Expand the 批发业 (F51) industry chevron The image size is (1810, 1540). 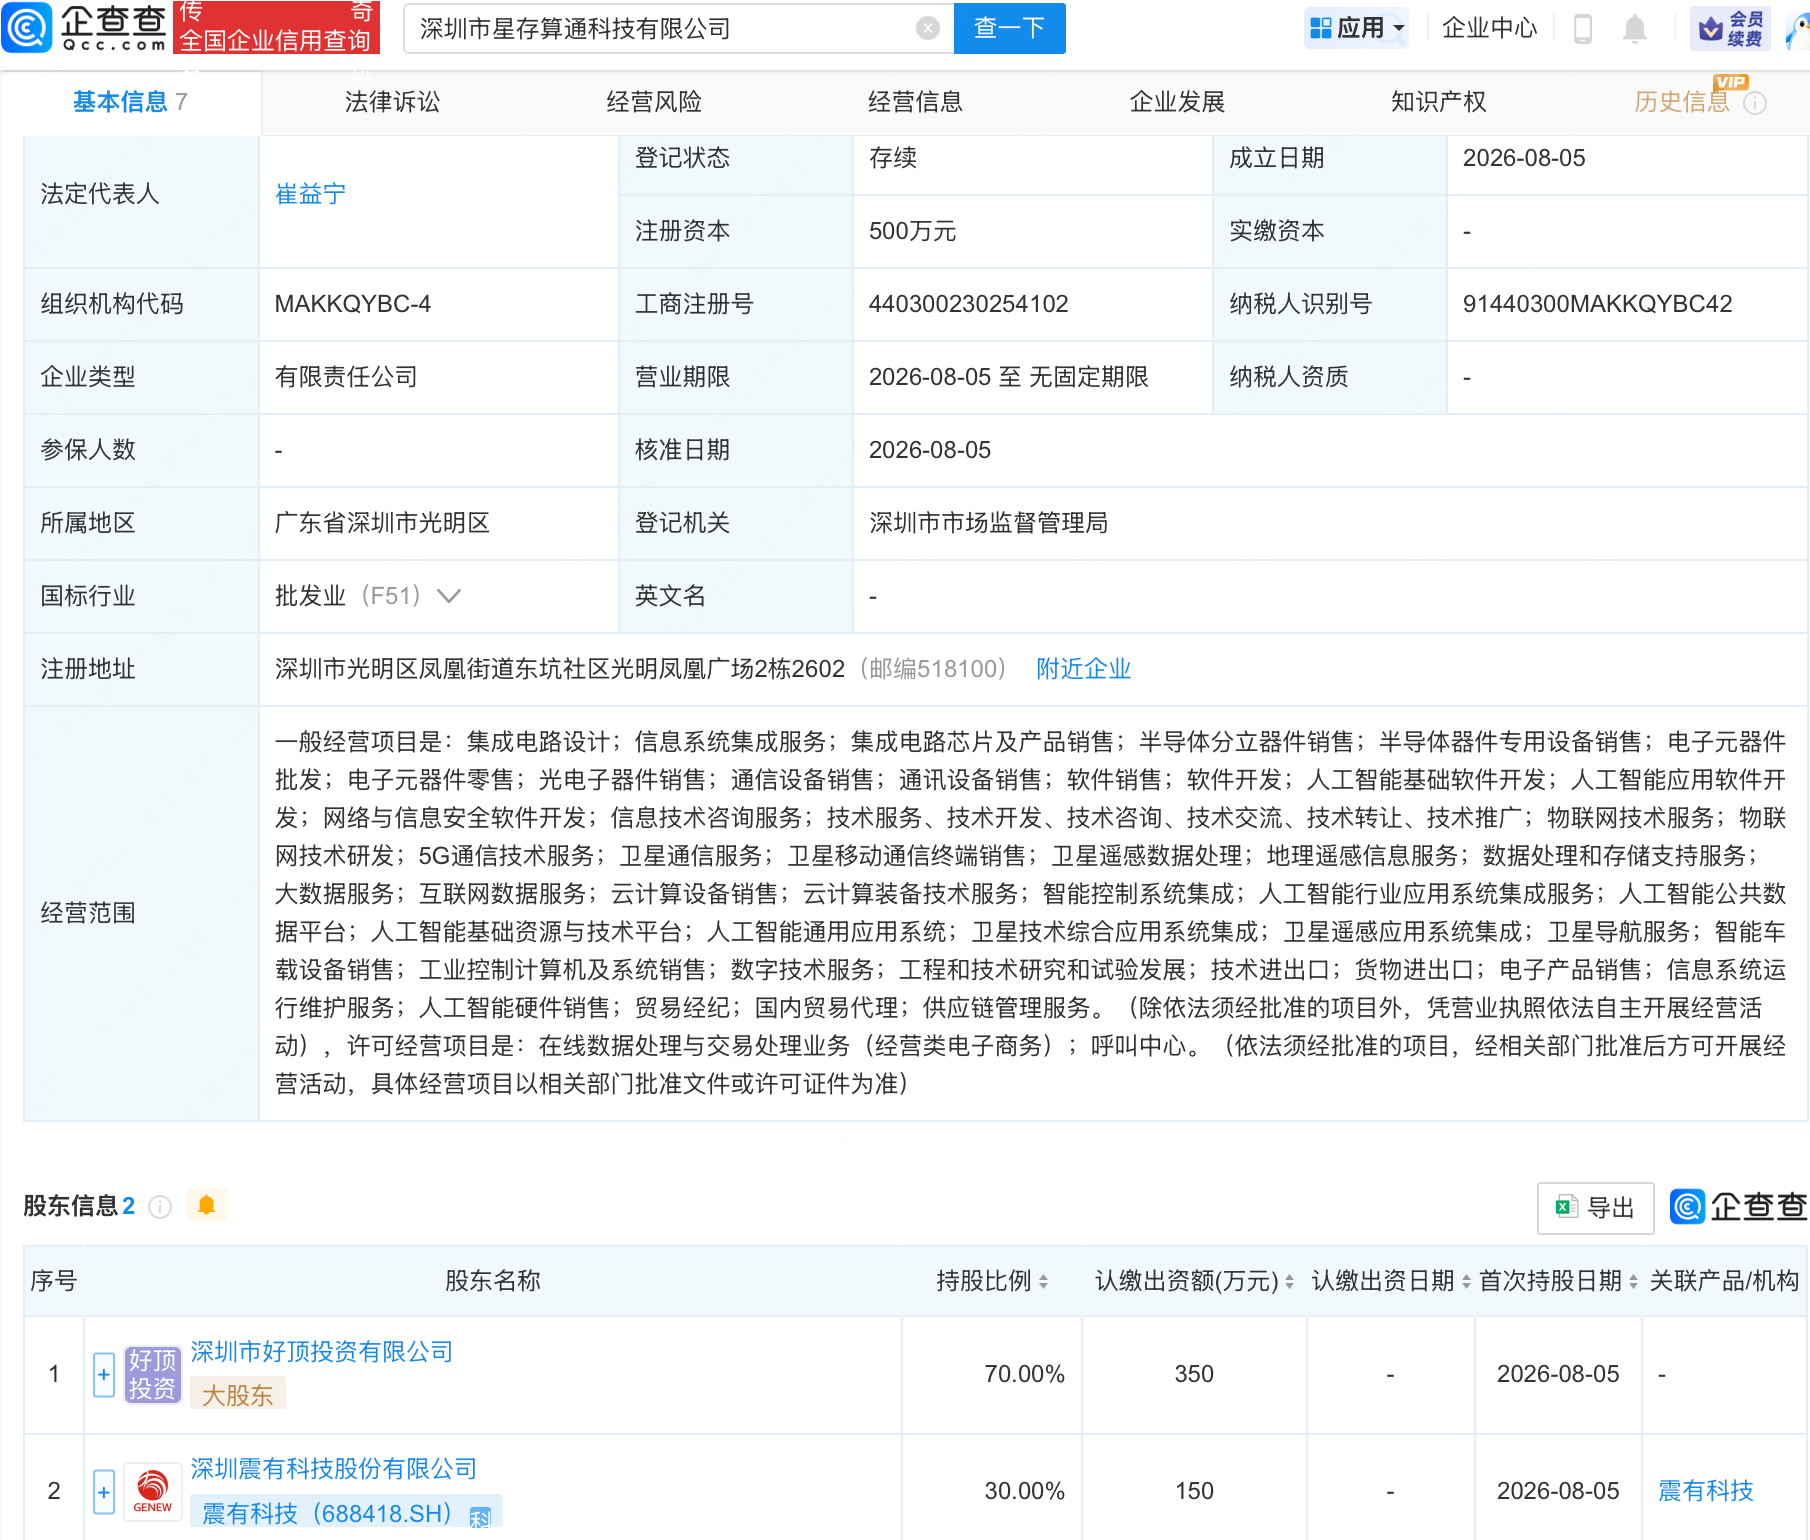pyautogui.click(x=449, y=596)
